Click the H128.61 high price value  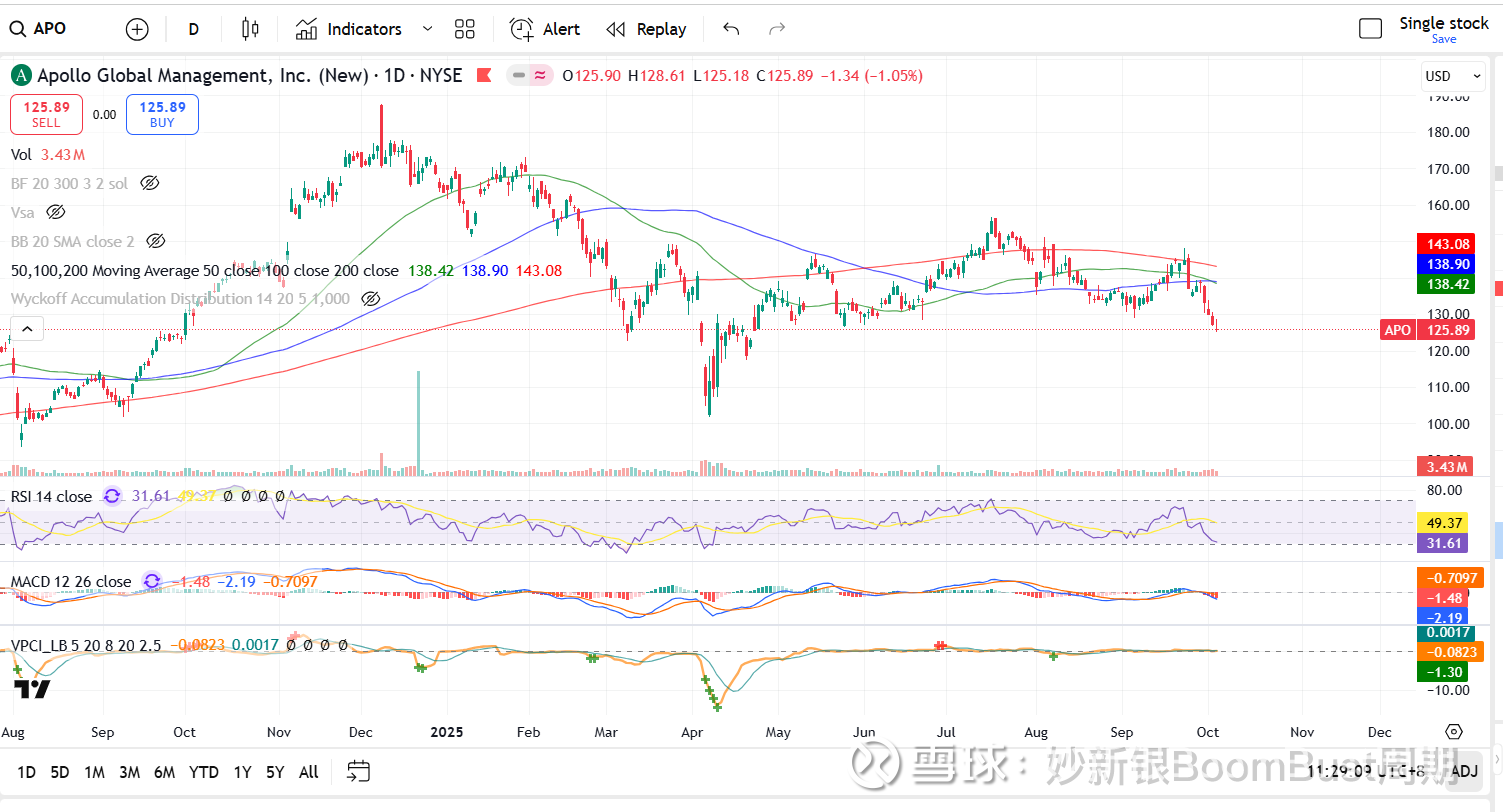pos(657,75)
